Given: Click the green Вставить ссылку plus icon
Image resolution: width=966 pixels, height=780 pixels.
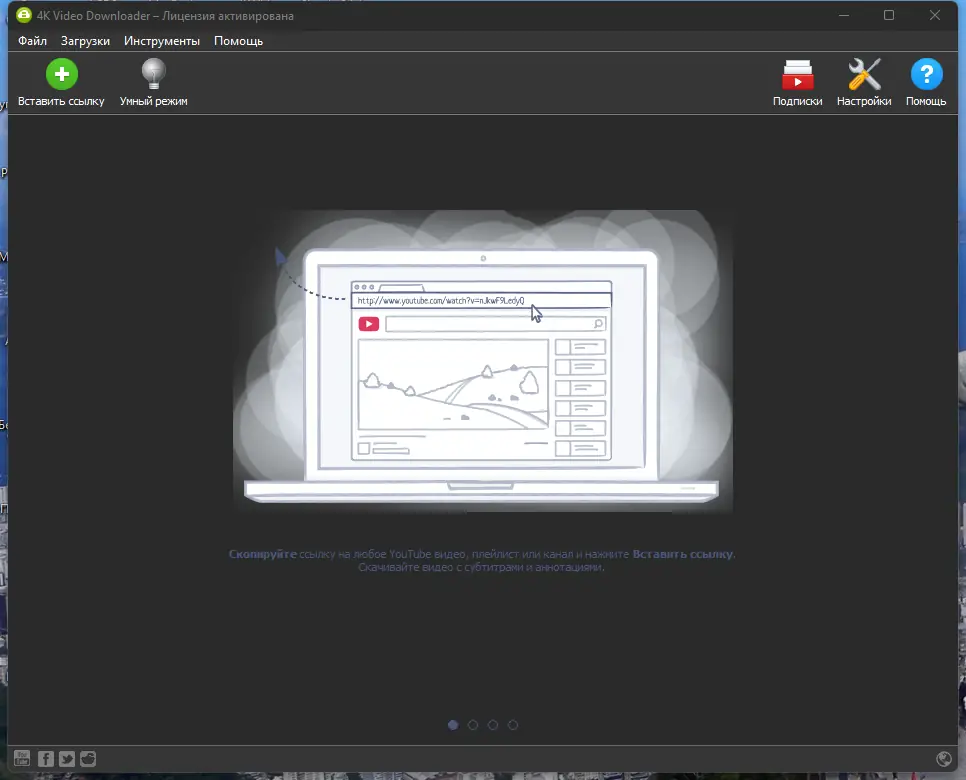Looking at the screenshot, I should 62,74.
